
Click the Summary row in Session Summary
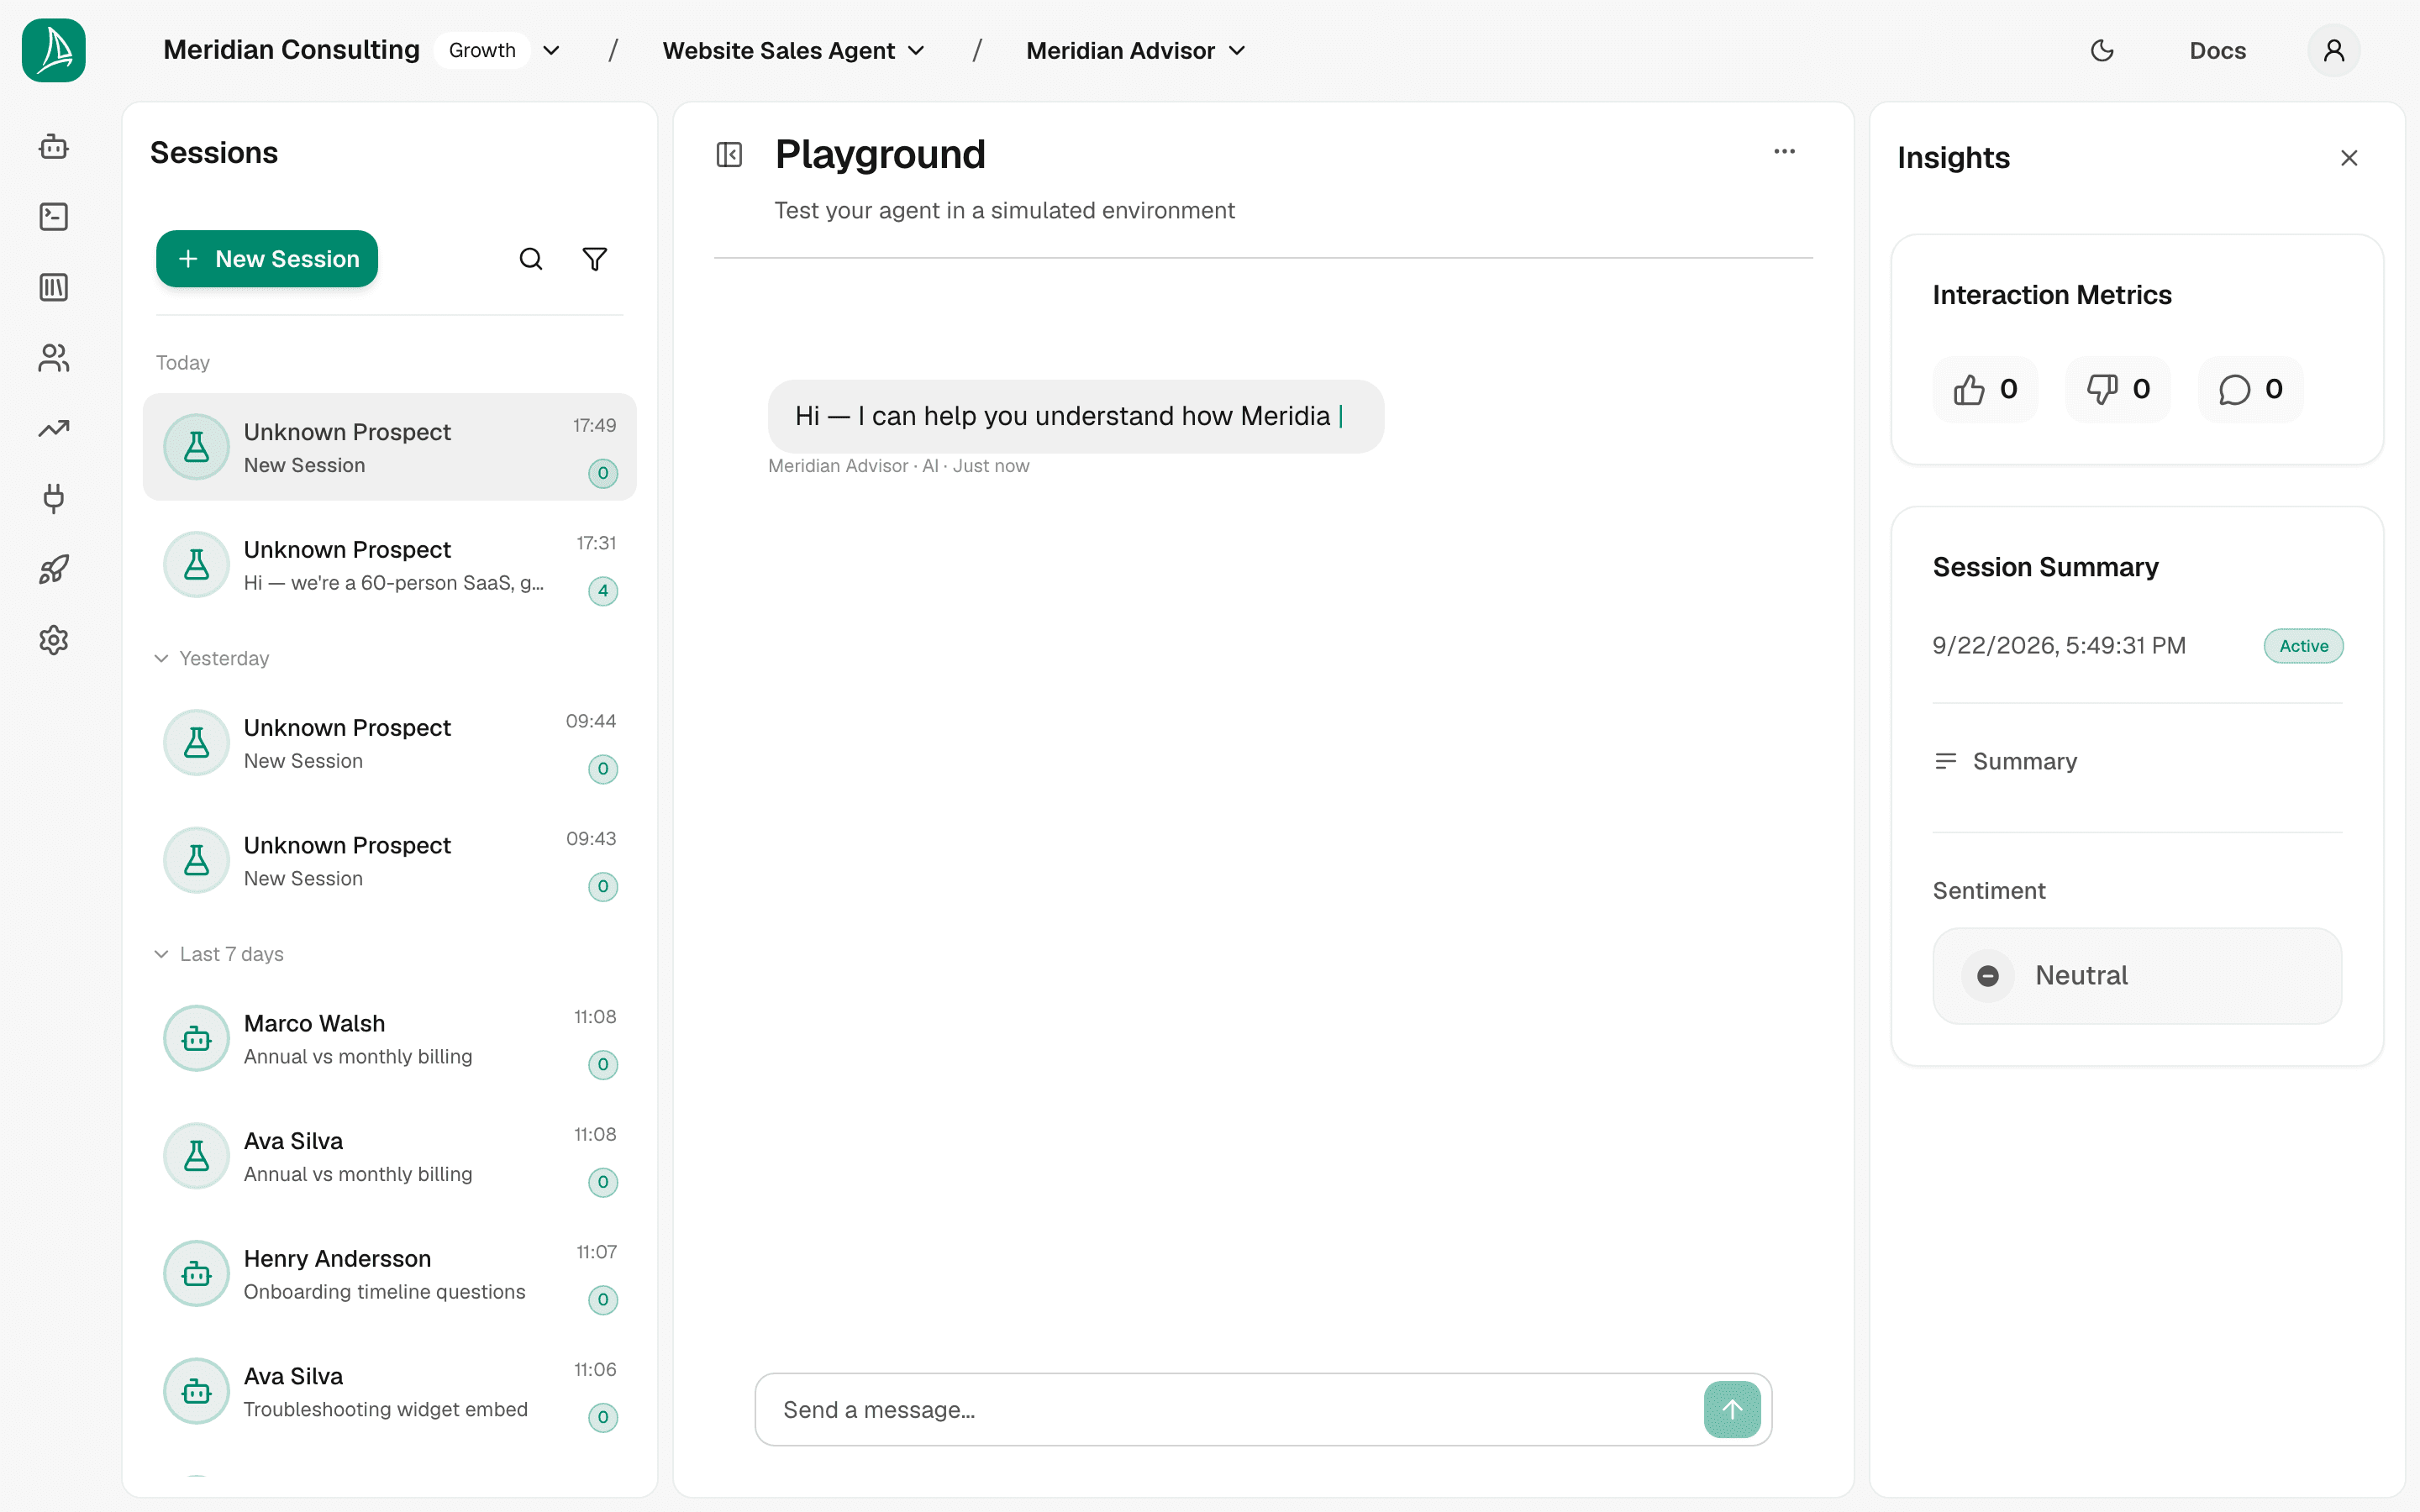[x=2006, y=761]
